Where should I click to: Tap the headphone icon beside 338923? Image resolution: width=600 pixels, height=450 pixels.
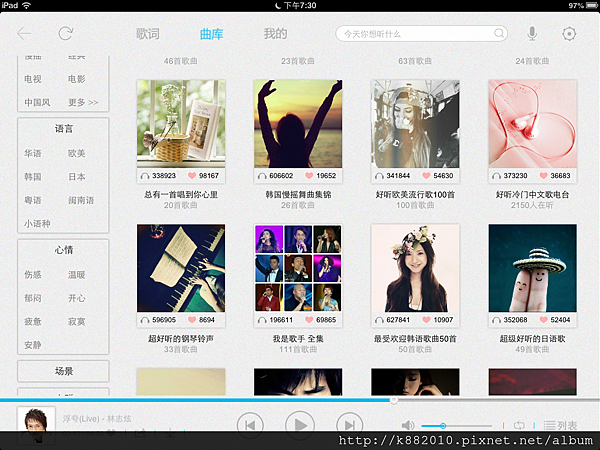click(145, 176)
